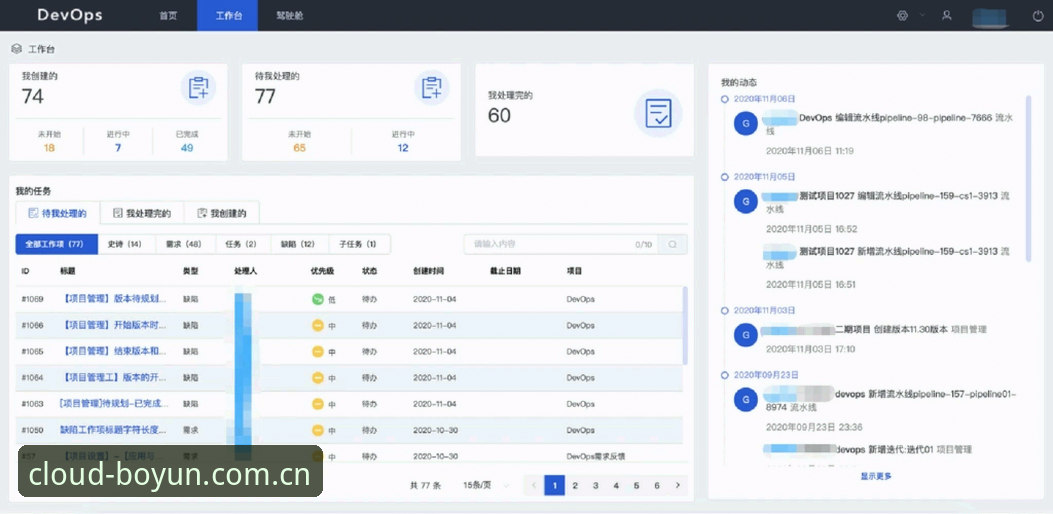Filter by 史诗 (14)

(126, 244)
